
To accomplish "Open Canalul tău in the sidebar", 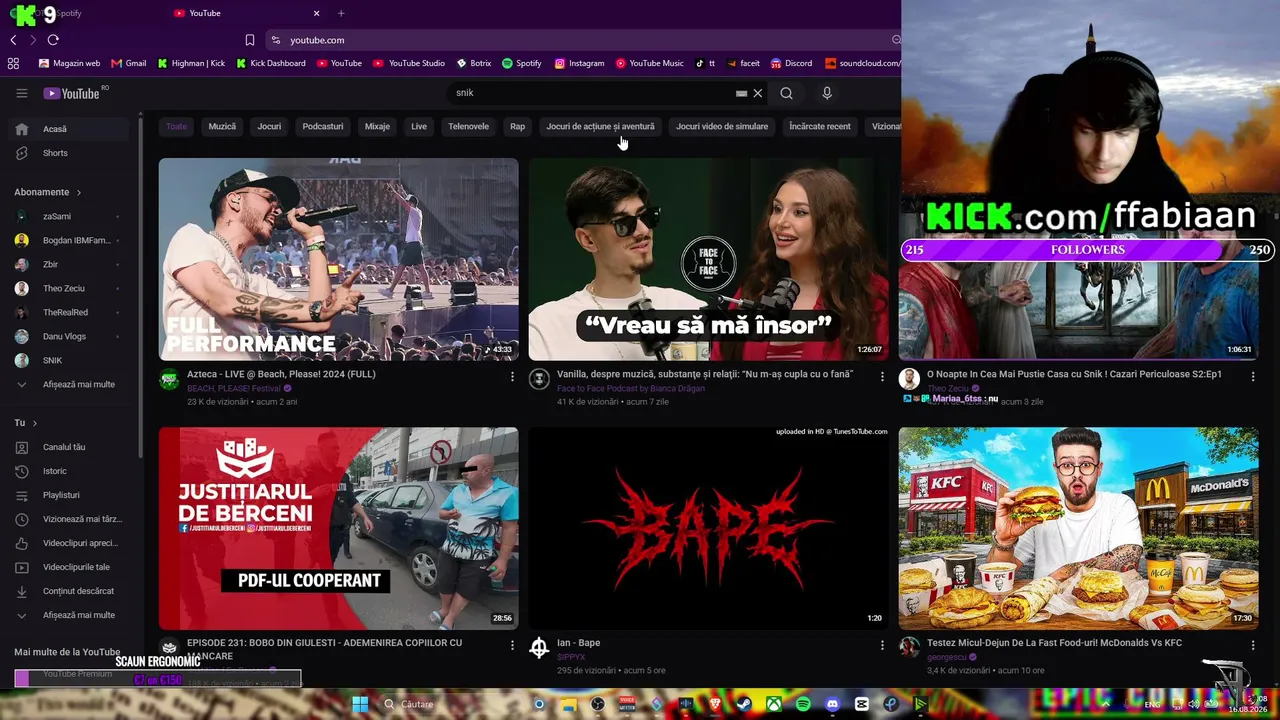I will [x=71, y=447].
